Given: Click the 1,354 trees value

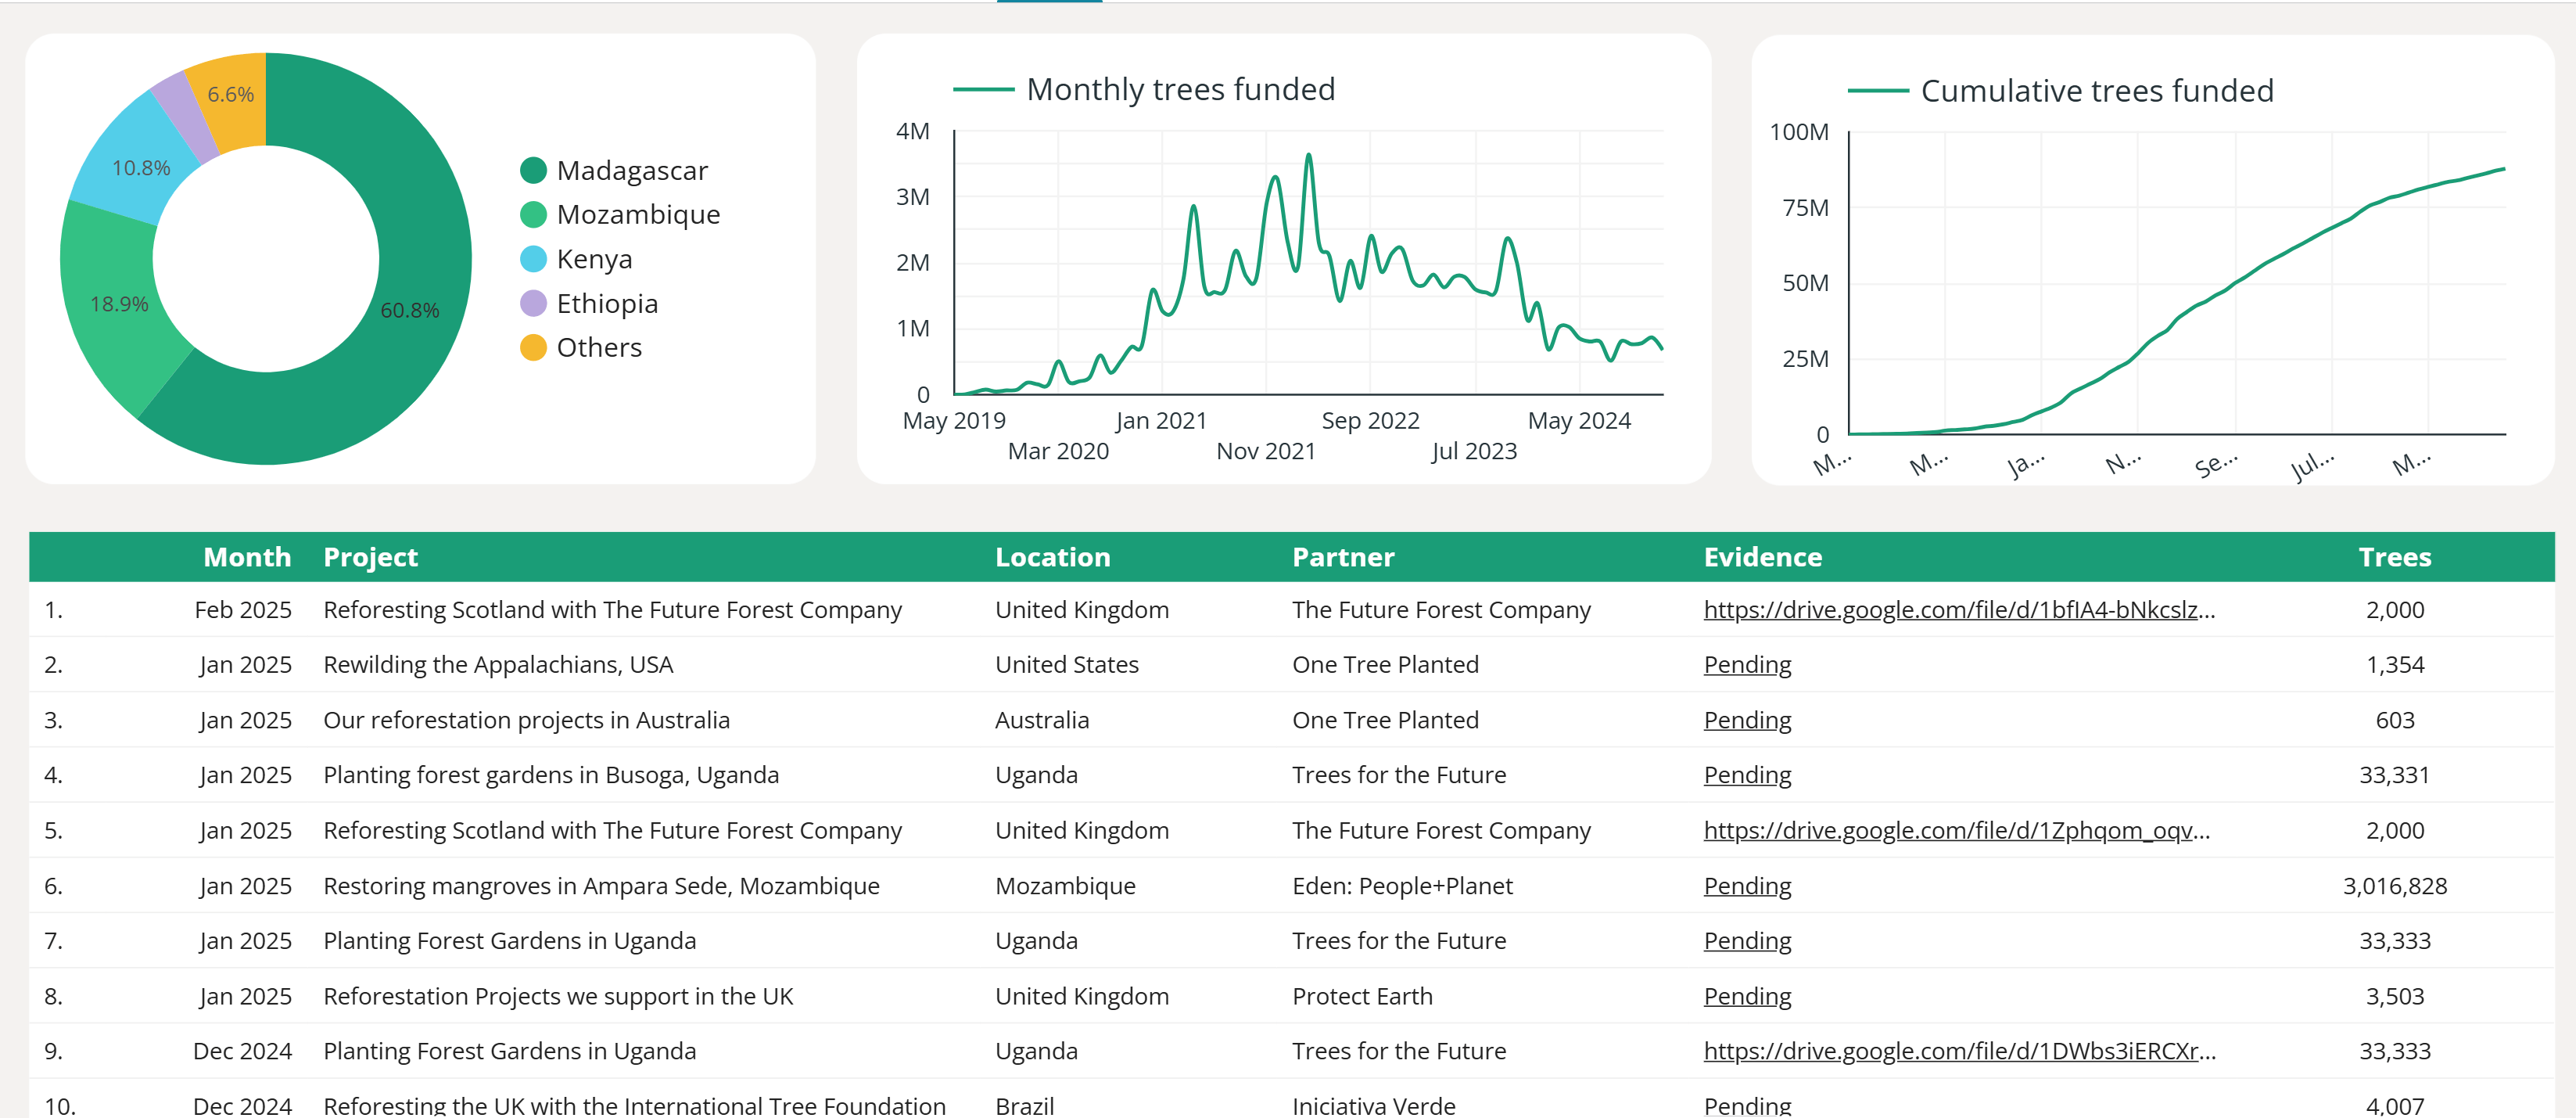Looking at the screenshot, I should [x=2394, y=665].
